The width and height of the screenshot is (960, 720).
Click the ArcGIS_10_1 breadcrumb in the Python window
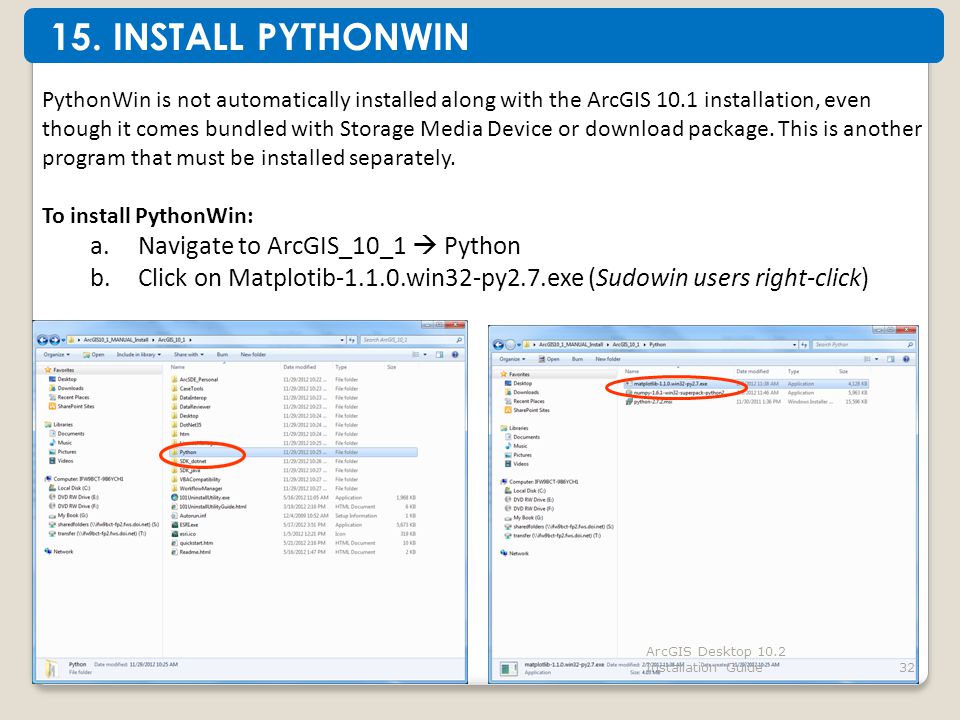pyautogui.click(x=626, y=345)
